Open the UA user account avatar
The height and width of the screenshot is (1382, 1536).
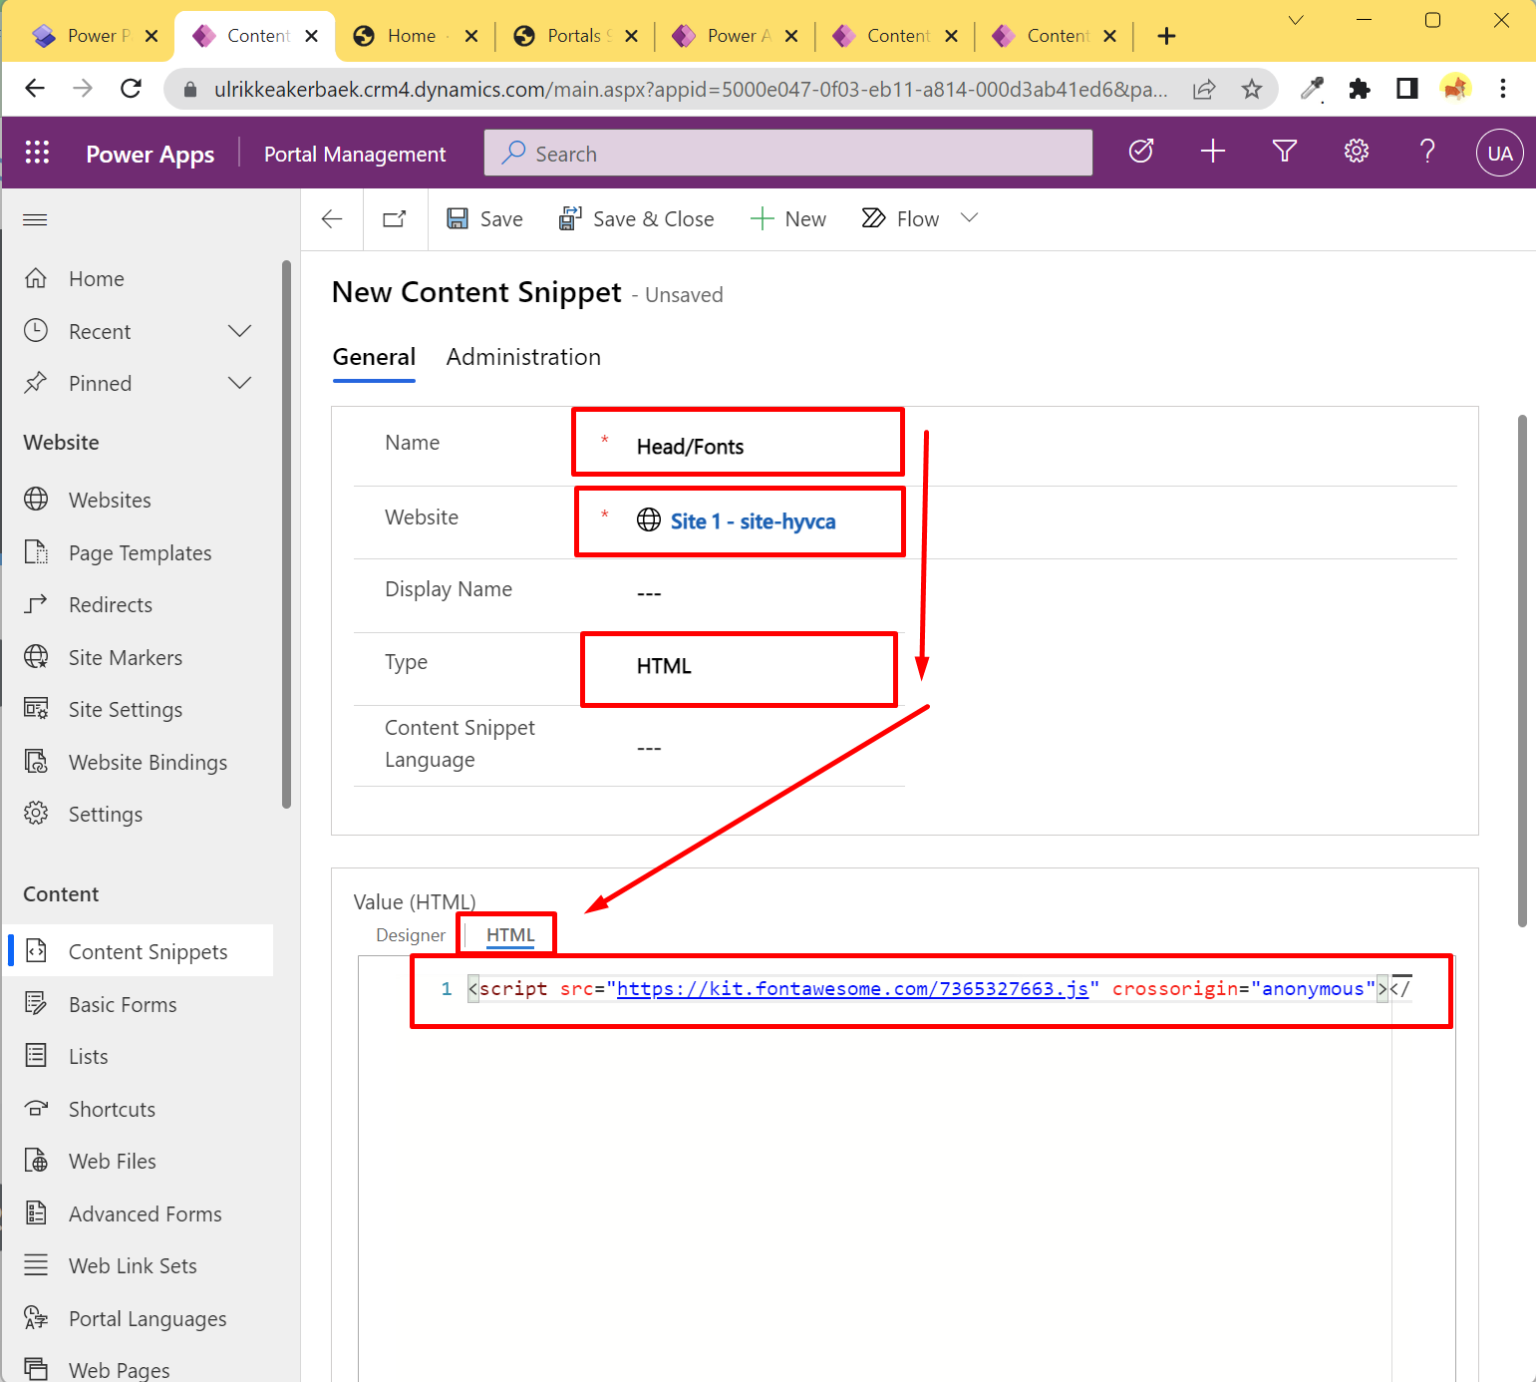pyautogui.click(x=1499, y=153)
